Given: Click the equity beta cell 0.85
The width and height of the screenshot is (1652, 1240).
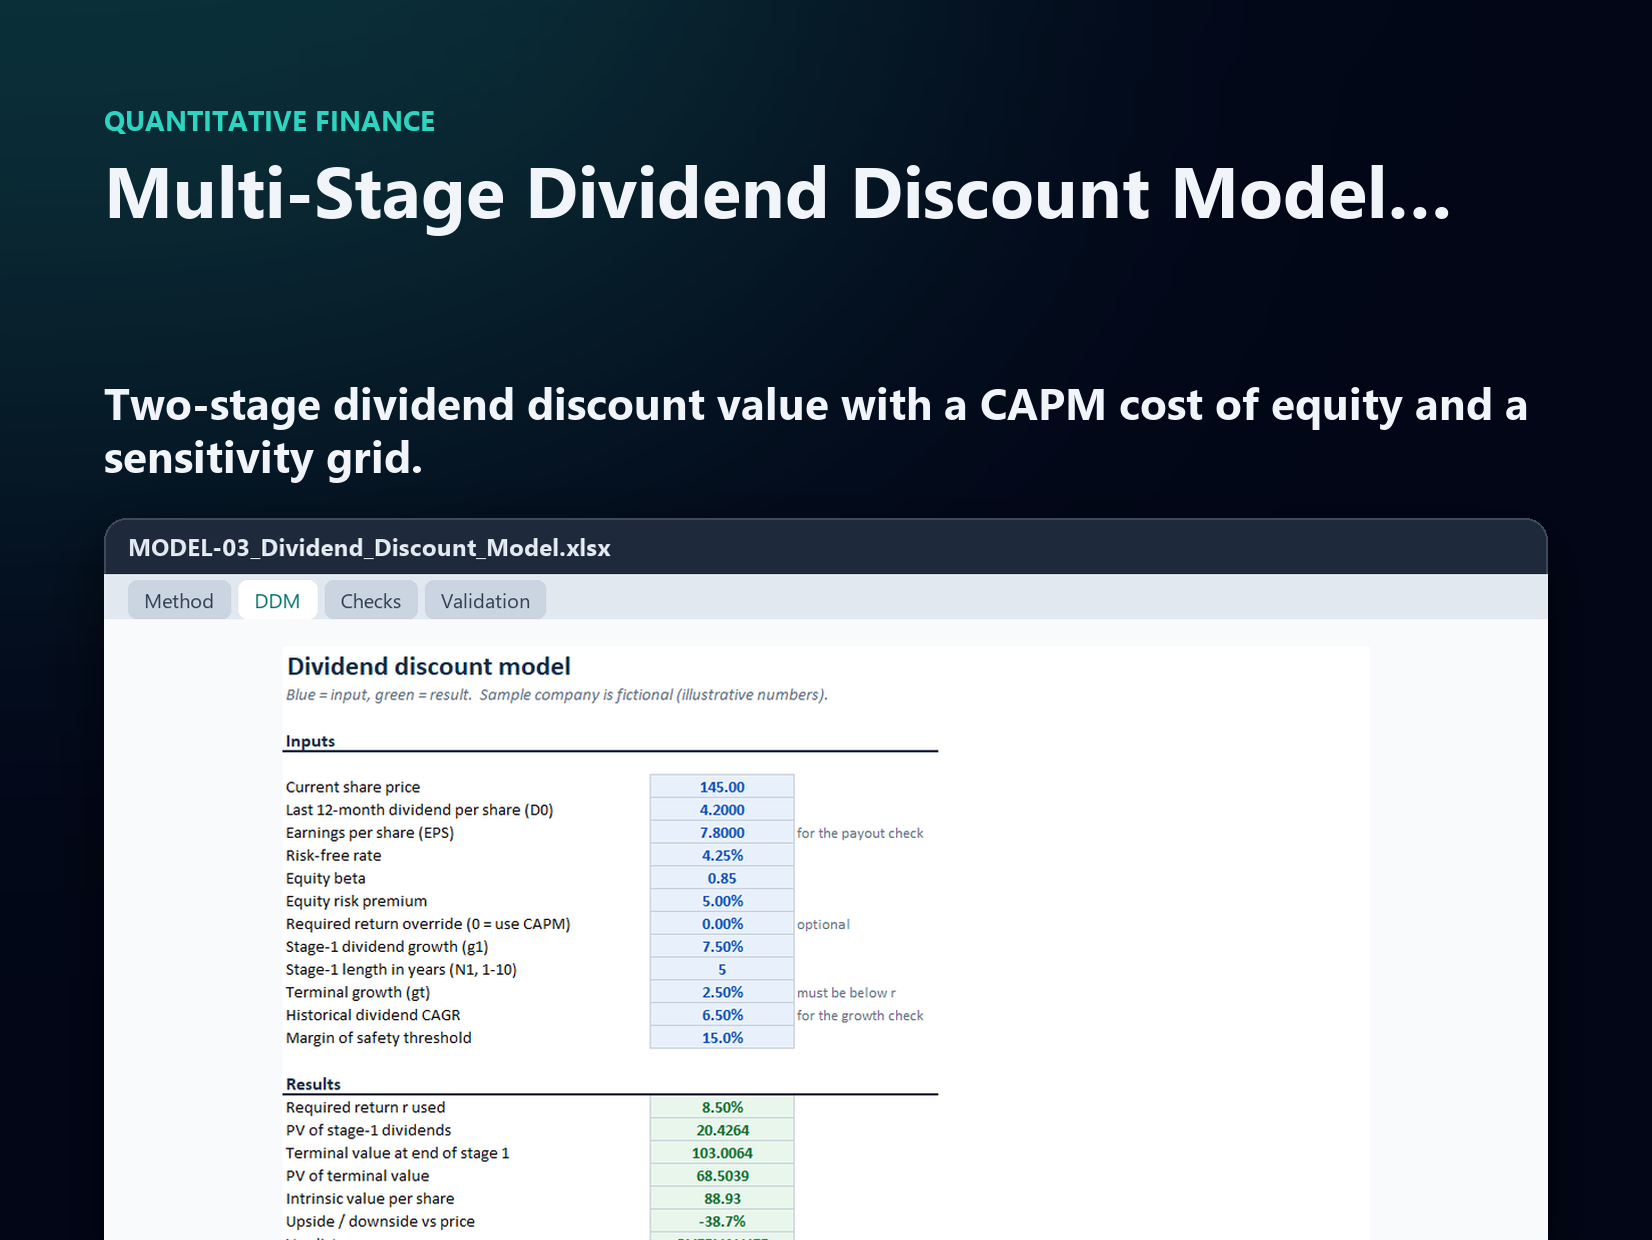Looking at the screenshot, I should pyautogui.click(x=722, y=878).
